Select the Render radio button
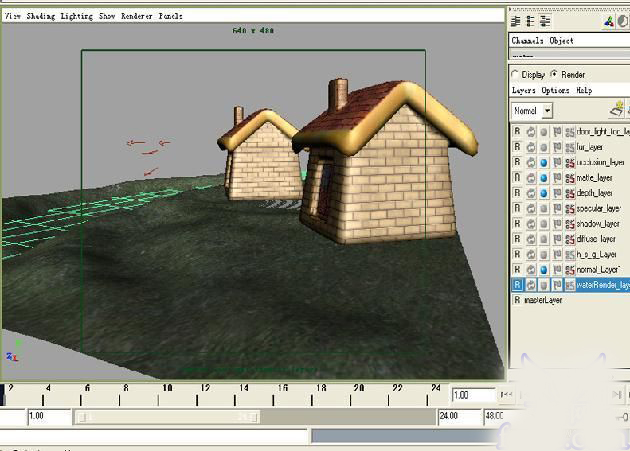 click(x=553, y=75)
